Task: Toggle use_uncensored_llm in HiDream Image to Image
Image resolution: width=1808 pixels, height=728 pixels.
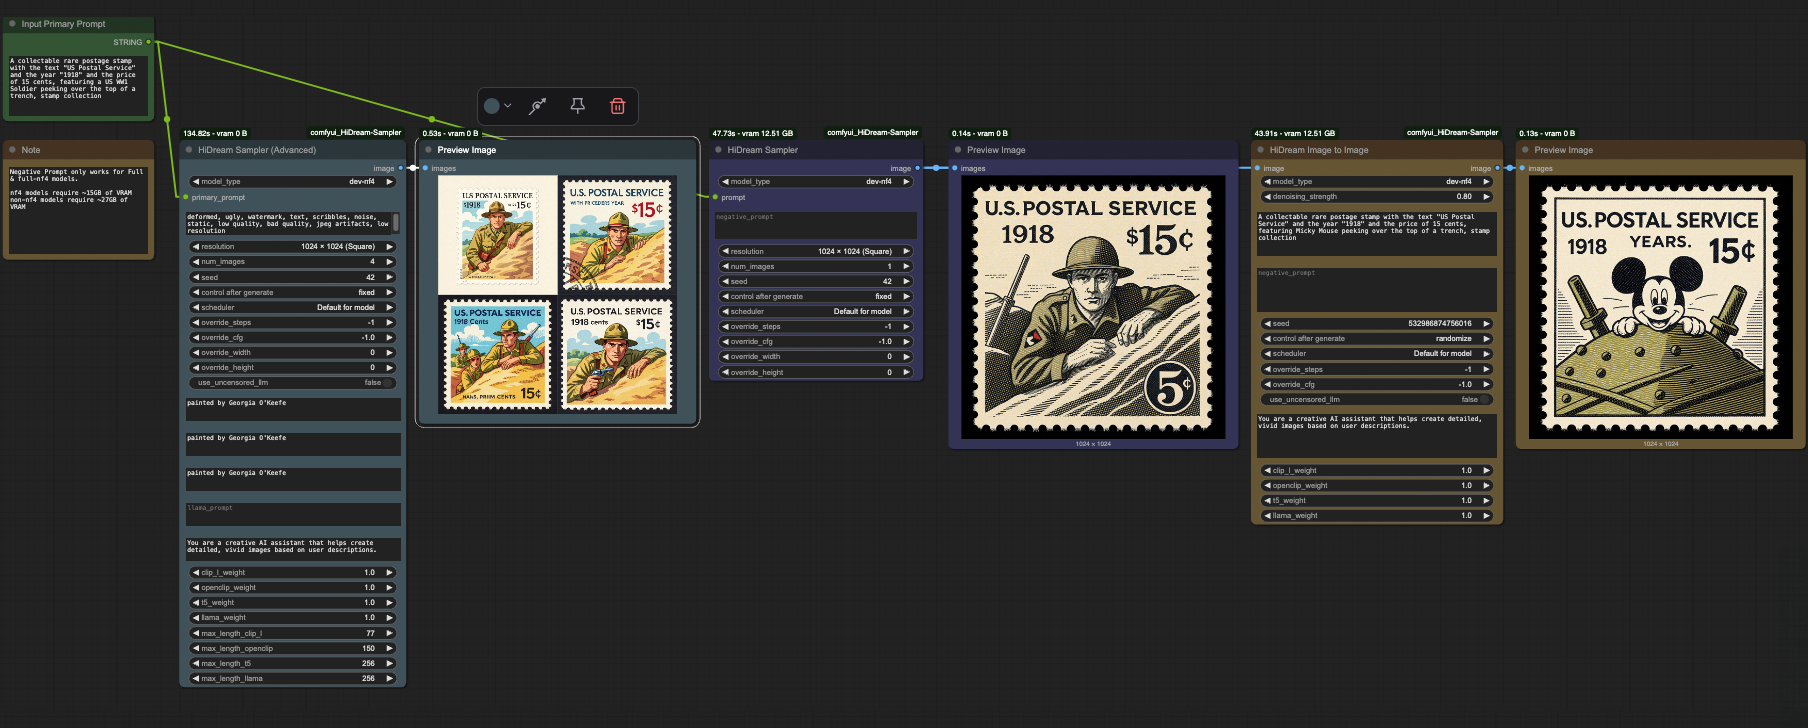Action: pyautogui.click(x=1483, y=399)
